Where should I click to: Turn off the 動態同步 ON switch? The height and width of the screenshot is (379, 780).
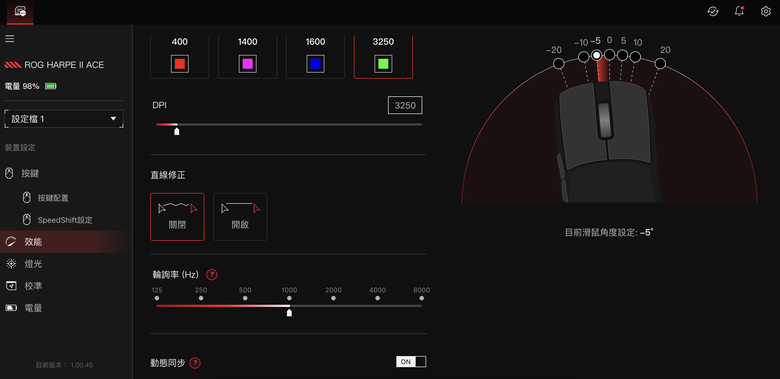(411, 362)
